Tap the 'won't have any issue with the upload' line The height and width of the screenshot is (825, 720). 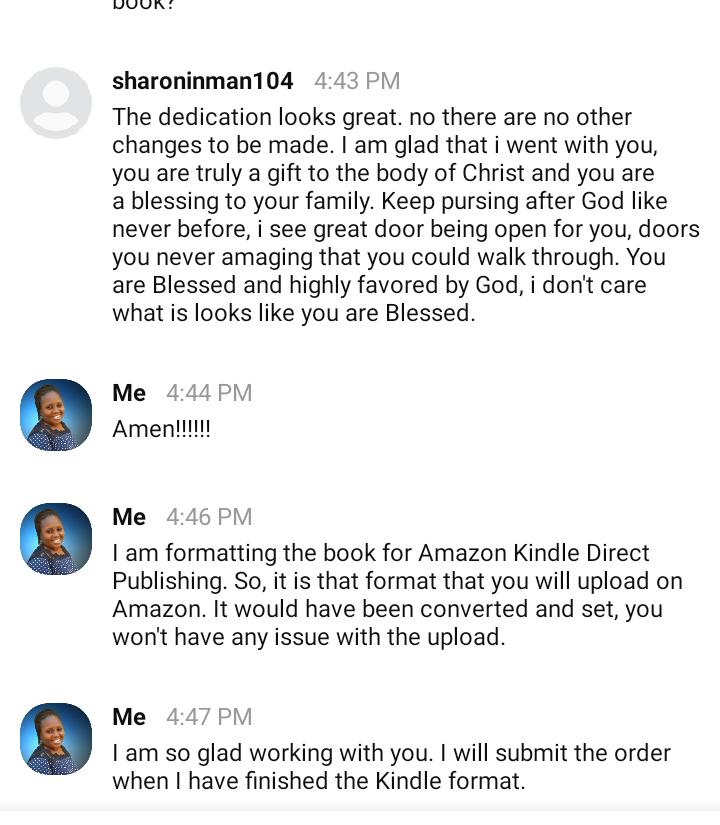tap(308, 637)
